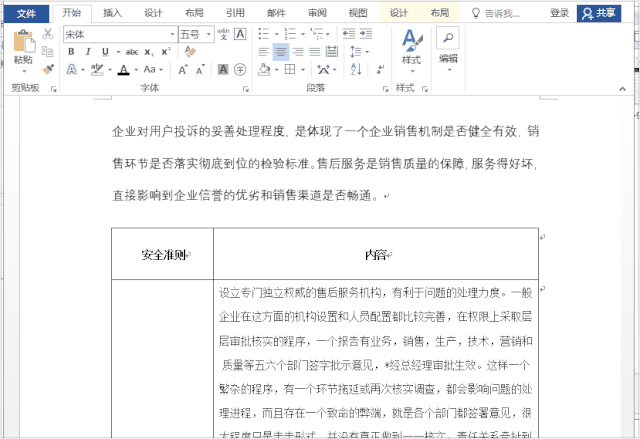
Task: Open the phonetic guide (wén) tool
Action: [x=223, y=34]
